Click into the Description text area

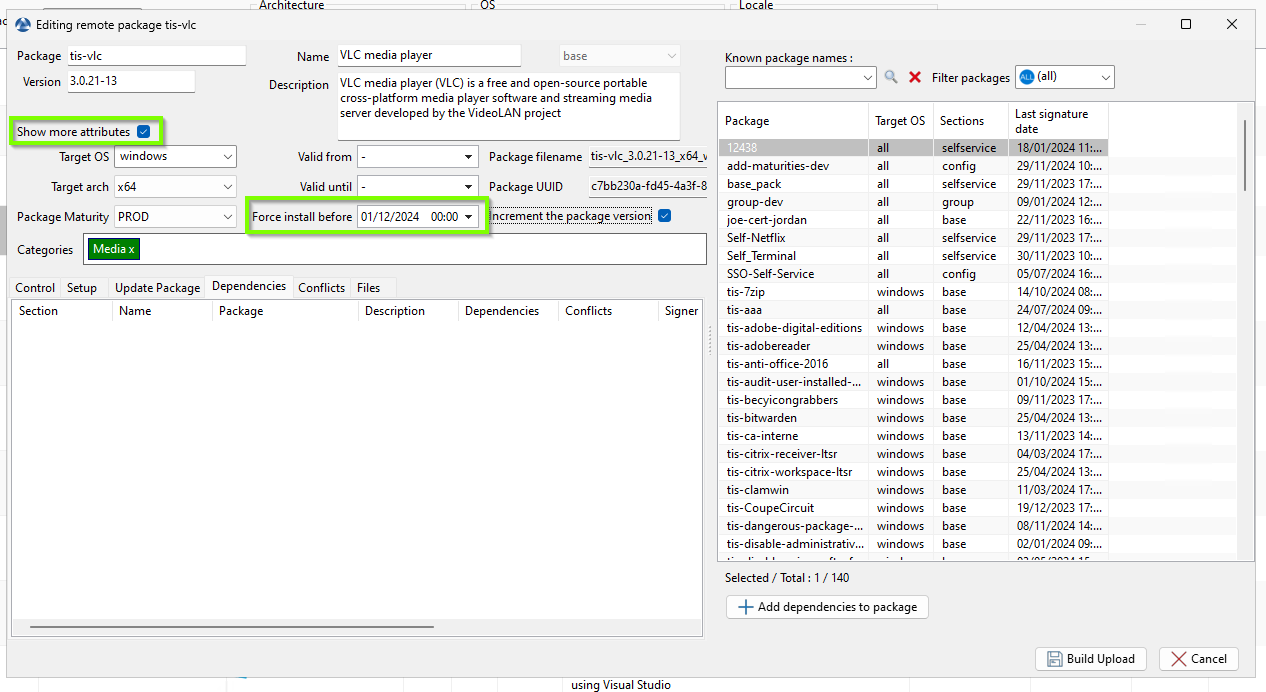(x=508, y=106)
